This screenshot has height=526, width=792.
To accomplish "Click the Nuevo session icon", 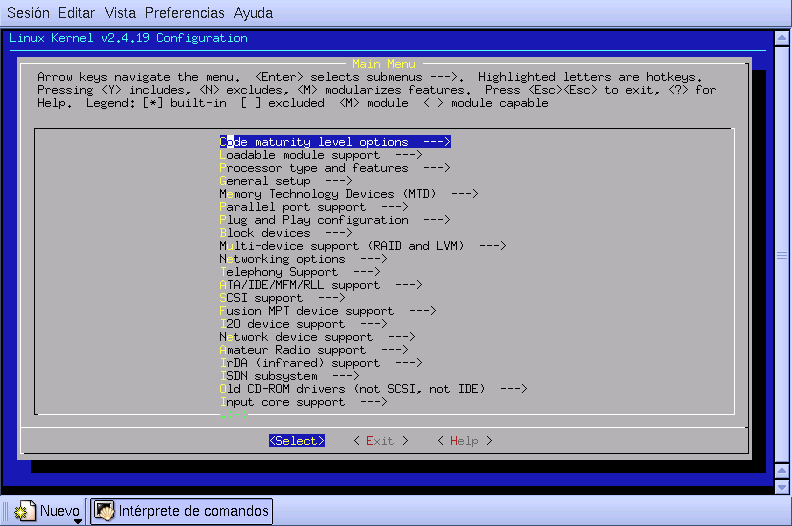I will [x=25, y=511].
